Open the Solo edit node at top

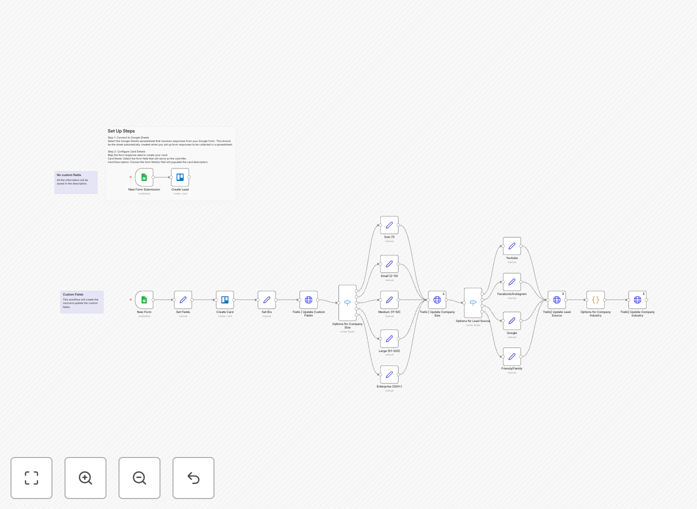[389, 225]
